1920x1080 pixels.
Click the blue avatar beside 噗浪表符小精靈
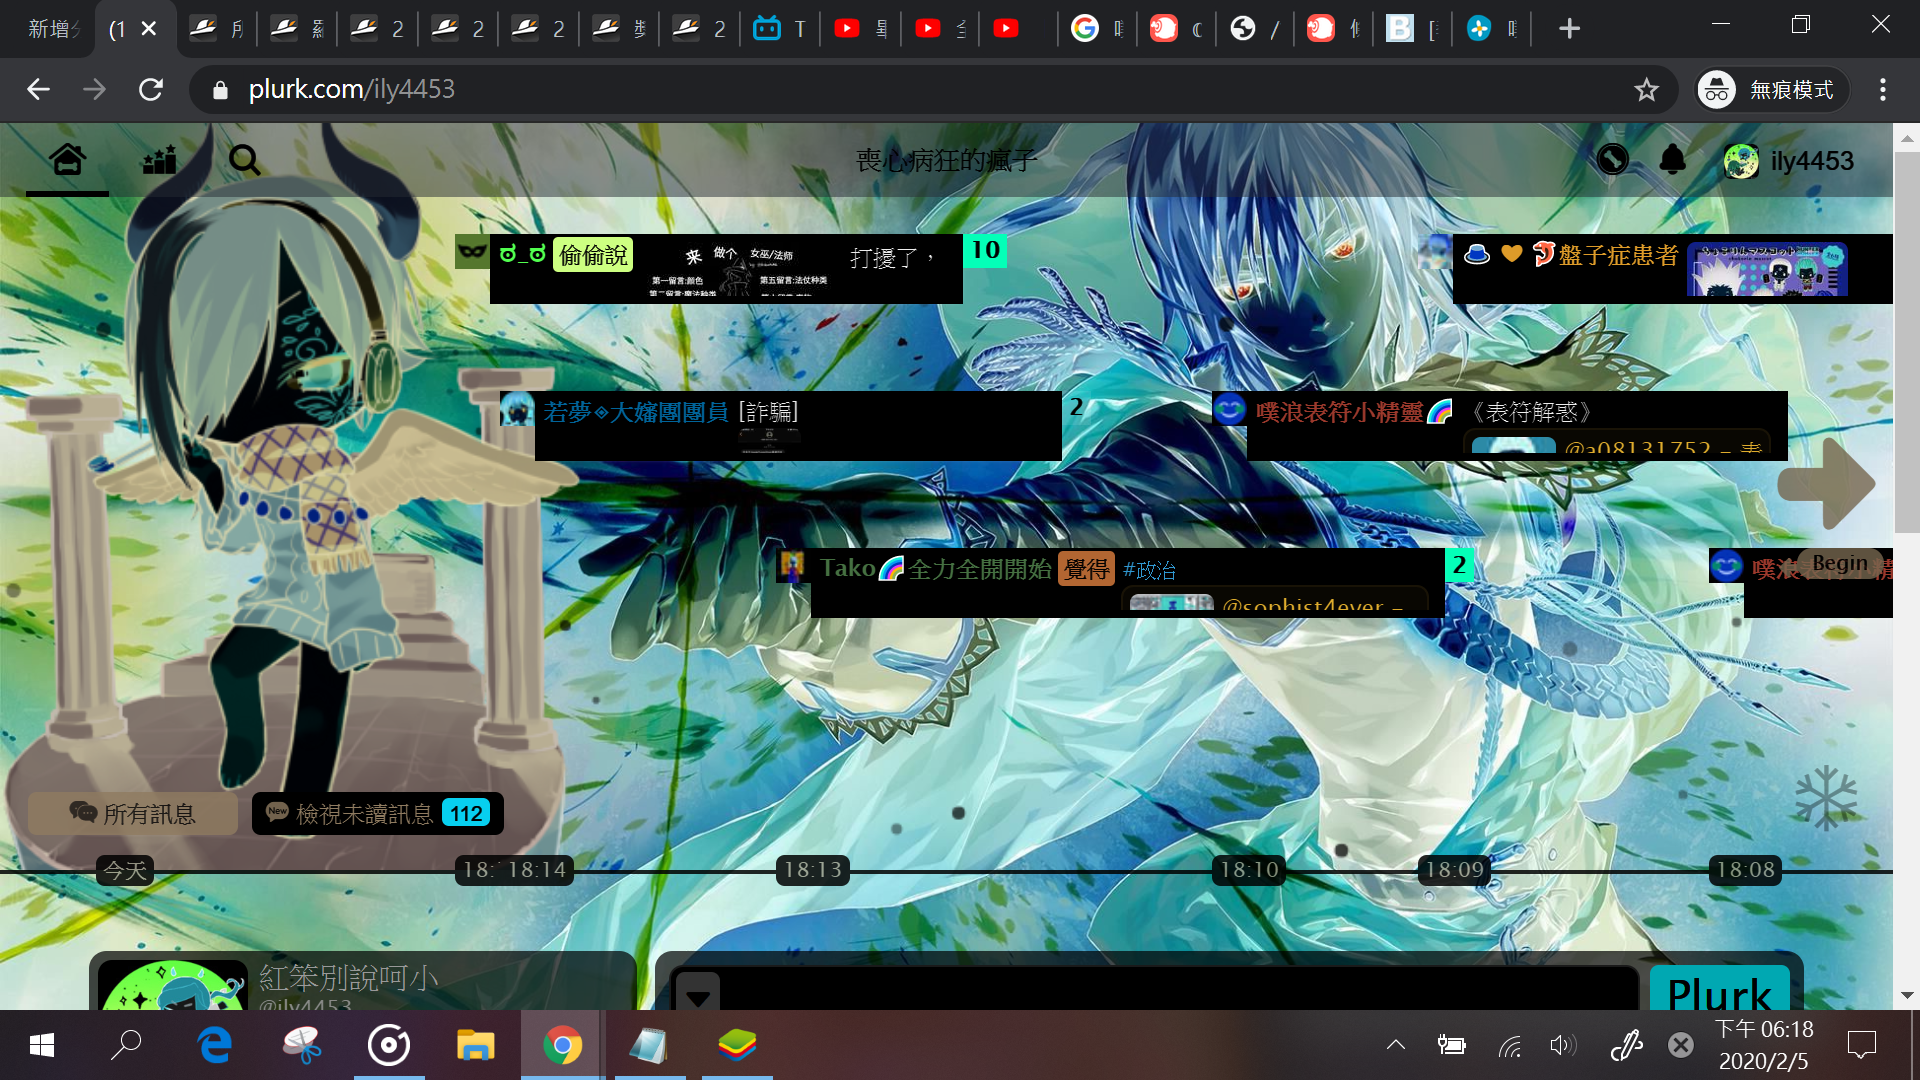[1229, 409]
